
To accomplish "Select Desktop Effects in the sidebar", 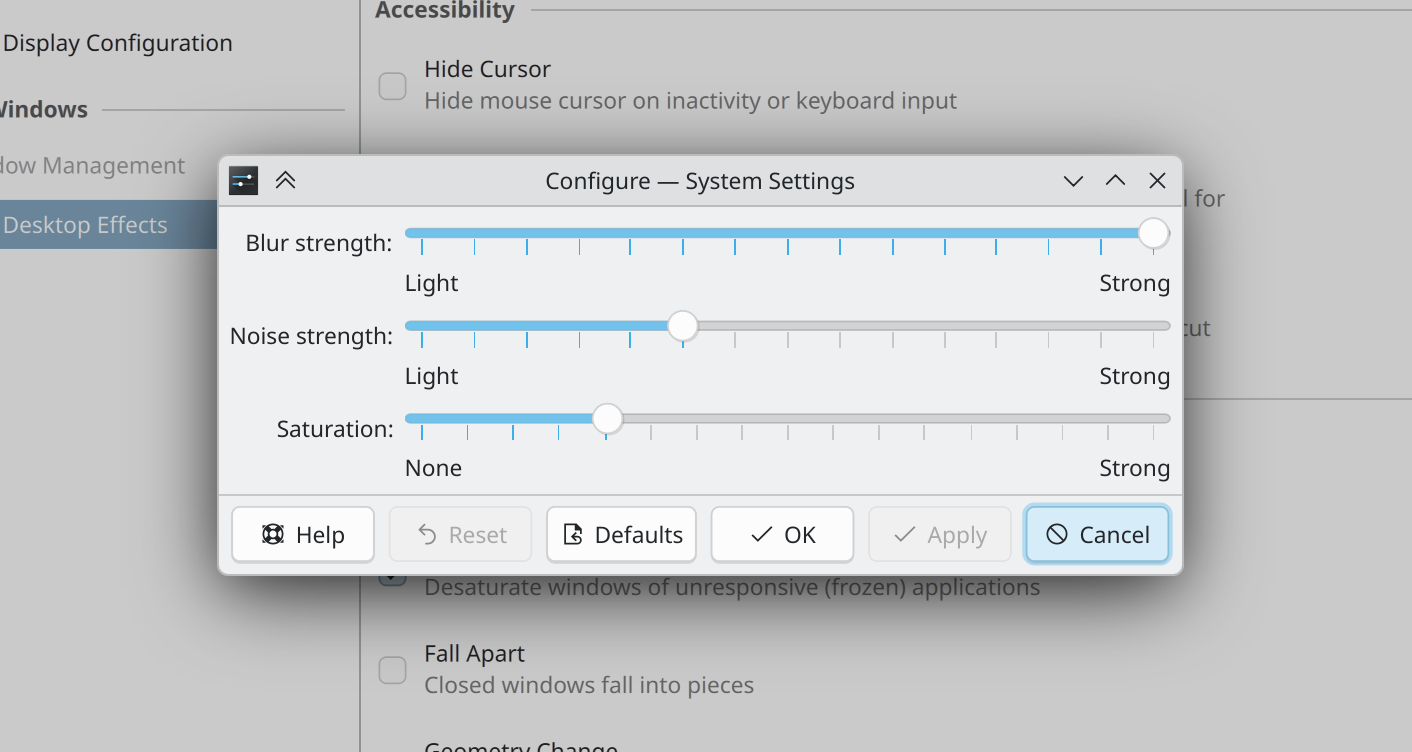I will 83,224.
